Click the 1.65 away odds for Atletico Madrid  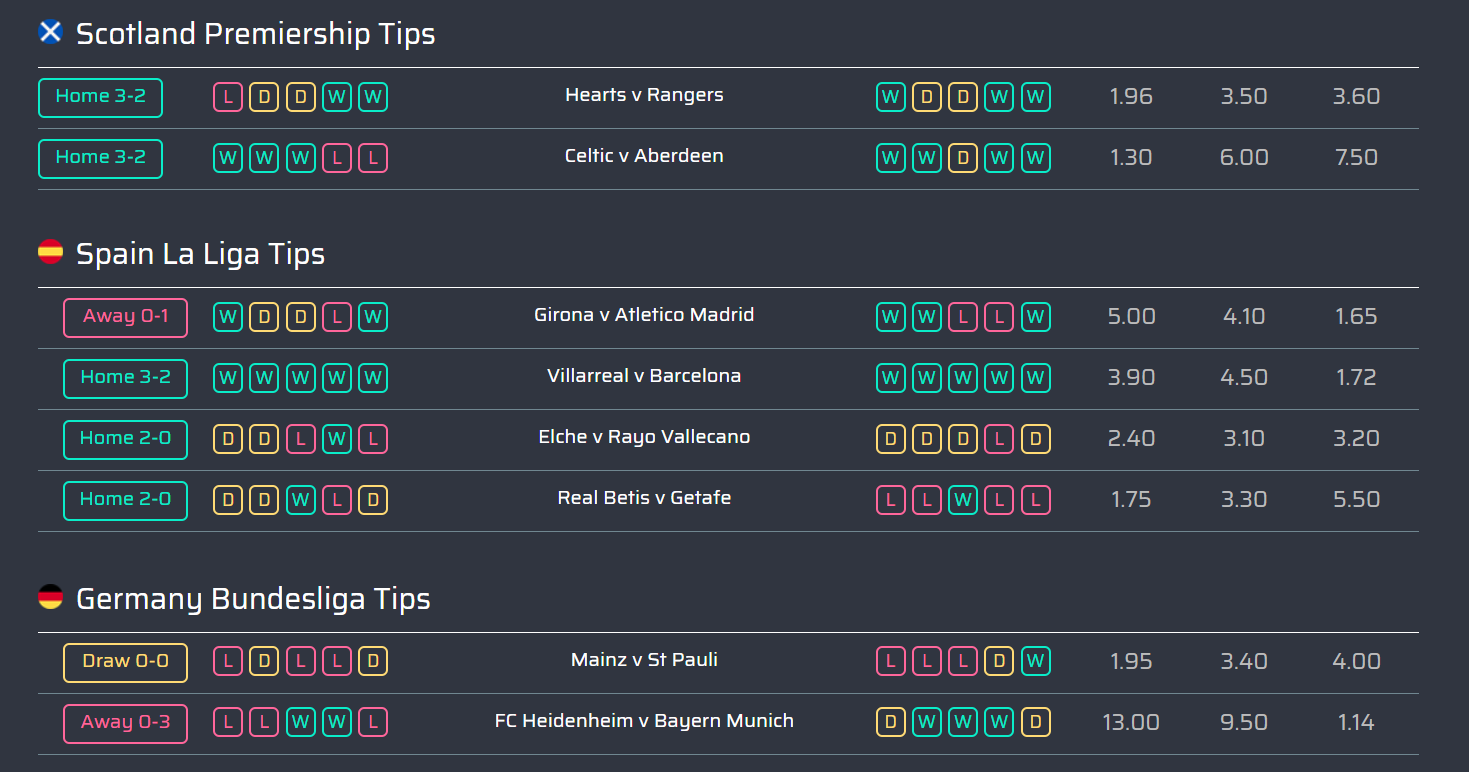[1356, 317]
